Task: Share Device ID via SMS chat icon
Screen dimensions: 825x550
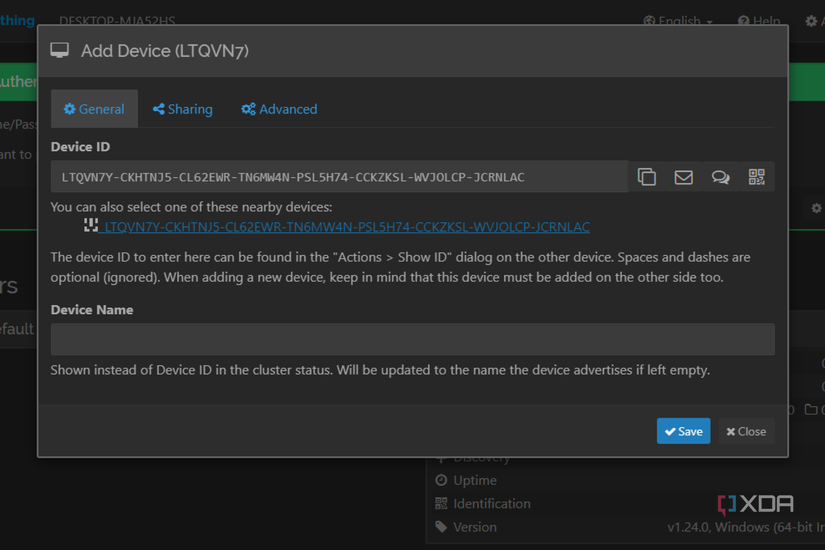Action: point(720,177)
